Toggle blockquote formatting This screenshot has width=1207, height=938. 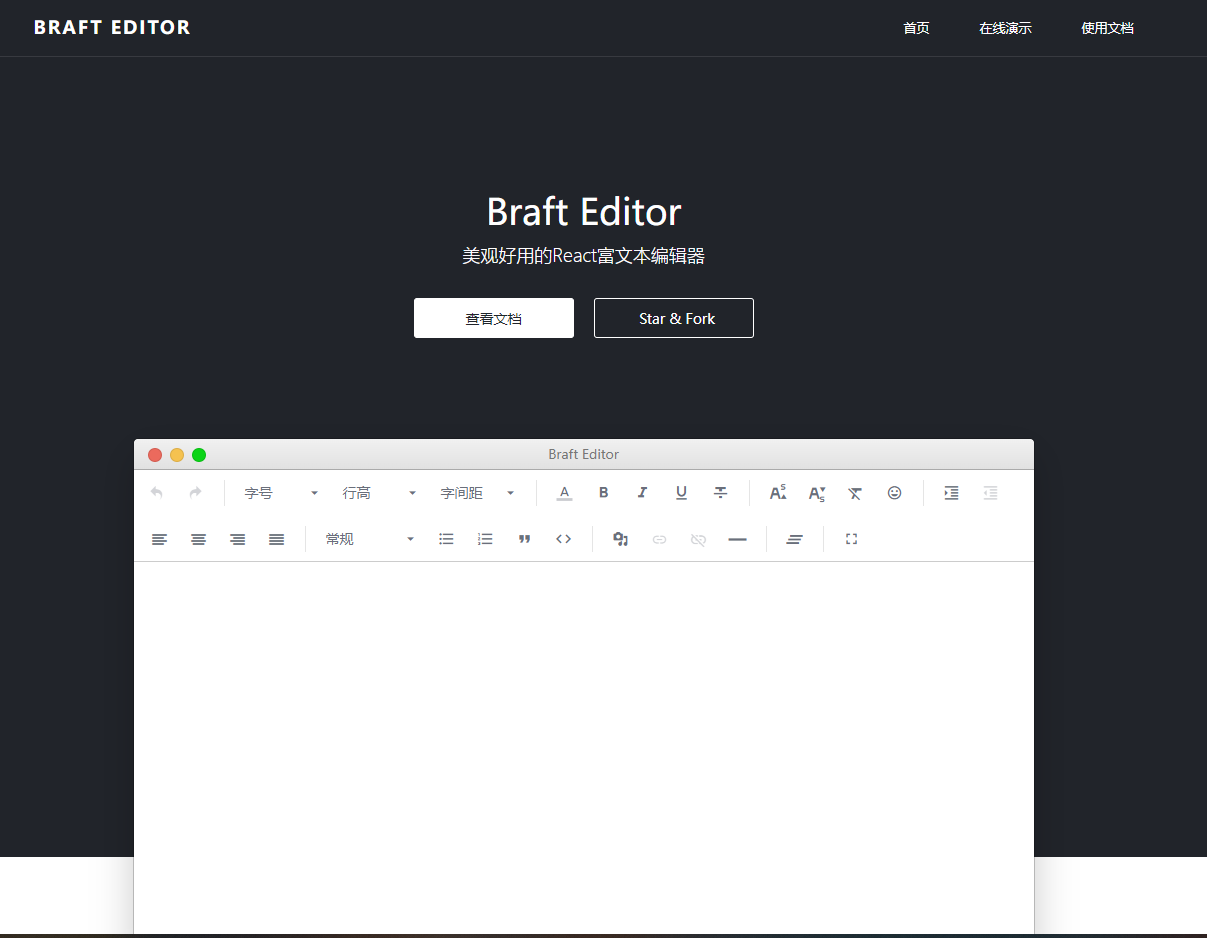coord(524,539)
